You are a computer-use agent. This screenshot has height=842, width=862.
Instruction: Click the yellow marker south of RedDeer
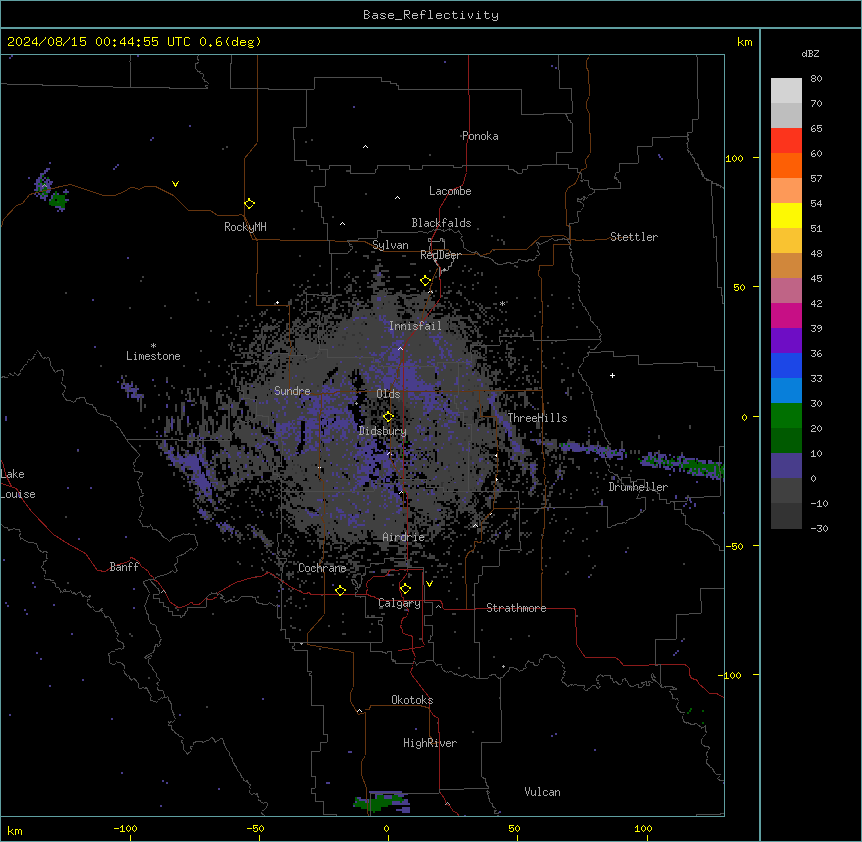(426, 281)
